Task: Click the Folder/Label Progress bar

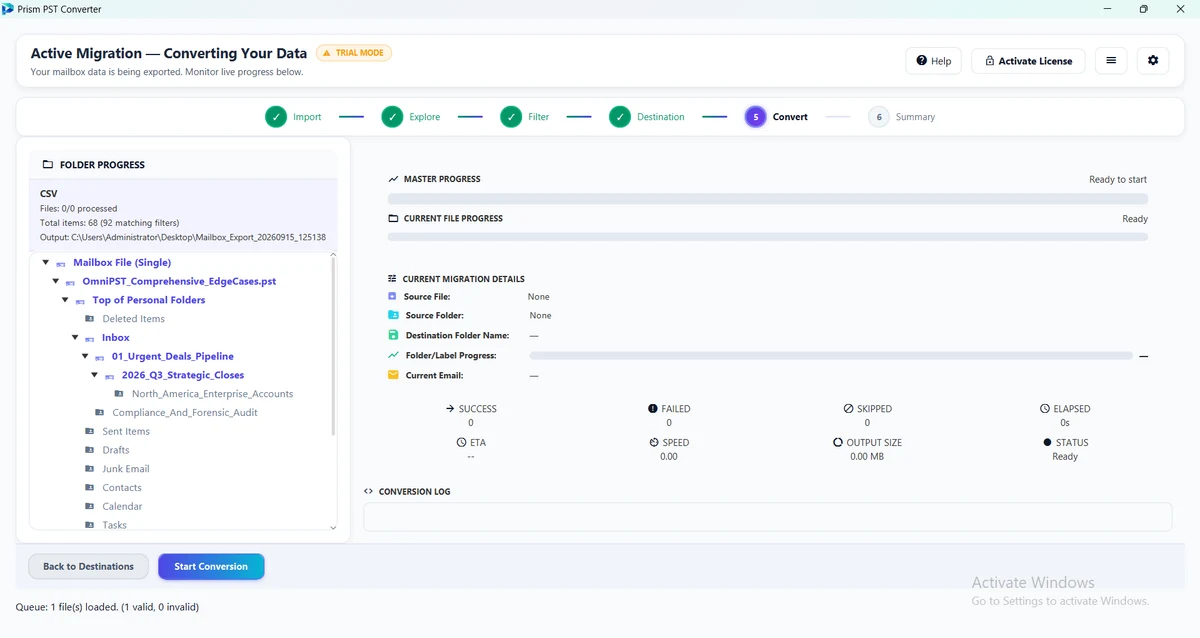Action: coord(831,355)
